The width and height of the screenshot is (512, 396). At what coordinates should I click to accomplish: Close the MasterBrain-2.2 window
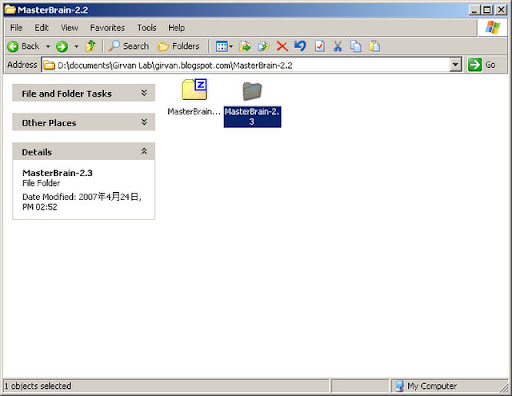(501, 10)
